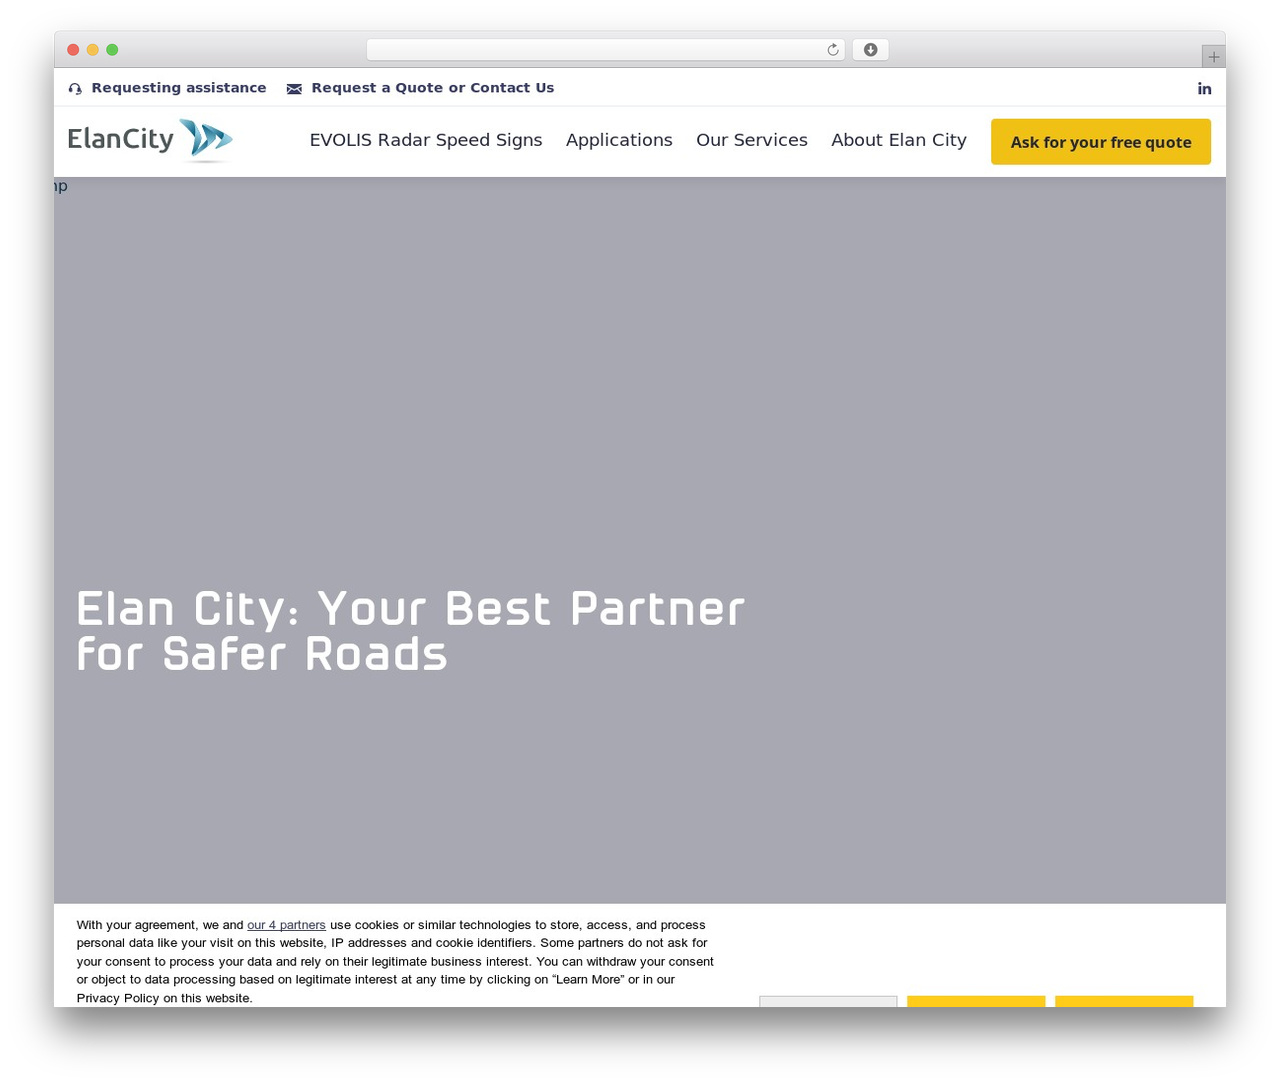This screenshot has height=1084, width=1280.
Task: Click the Ask for your free quote button
Action: (x=1101, y=142)
